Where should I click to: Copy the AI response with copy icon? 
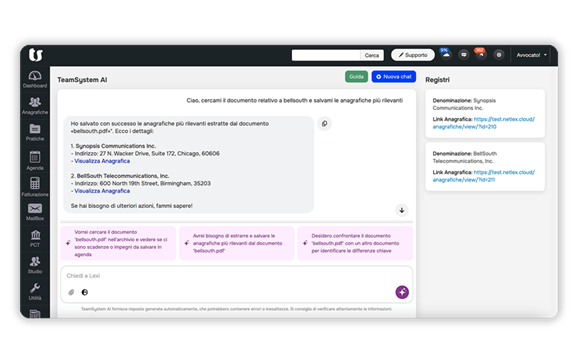(324, 123)
